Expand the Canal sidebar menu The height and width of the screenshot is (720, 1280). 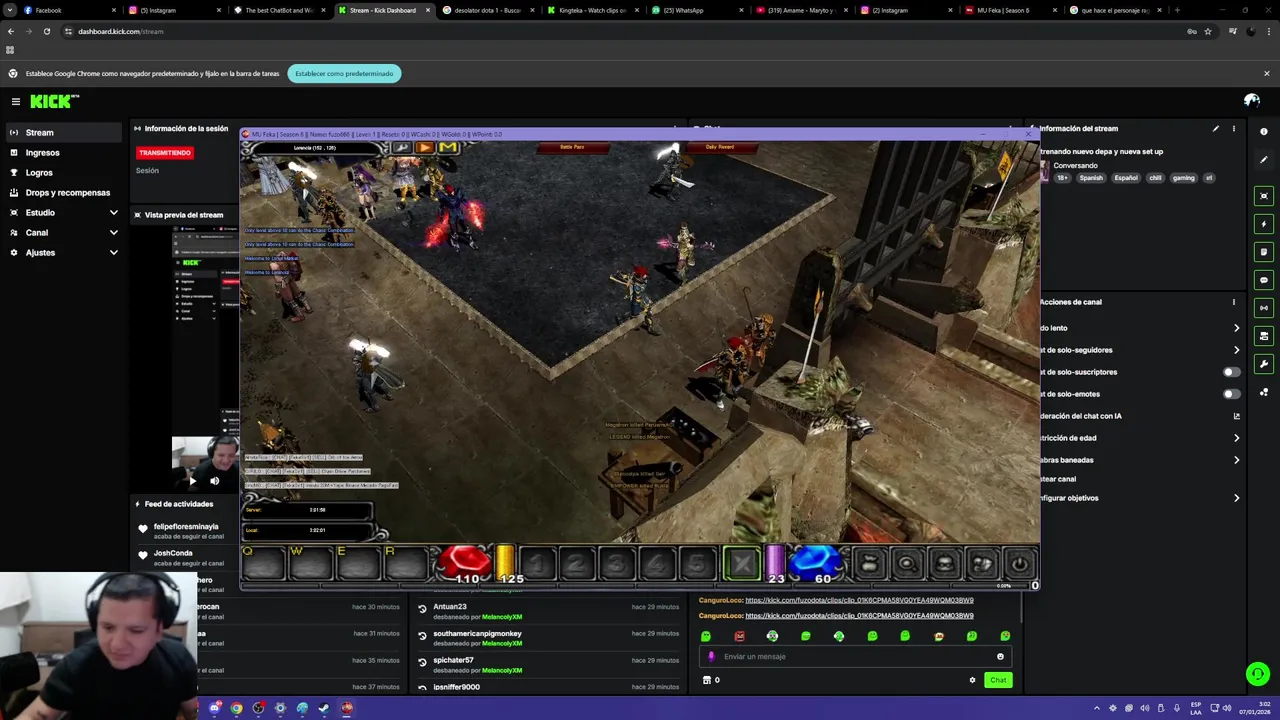(62, 232)
